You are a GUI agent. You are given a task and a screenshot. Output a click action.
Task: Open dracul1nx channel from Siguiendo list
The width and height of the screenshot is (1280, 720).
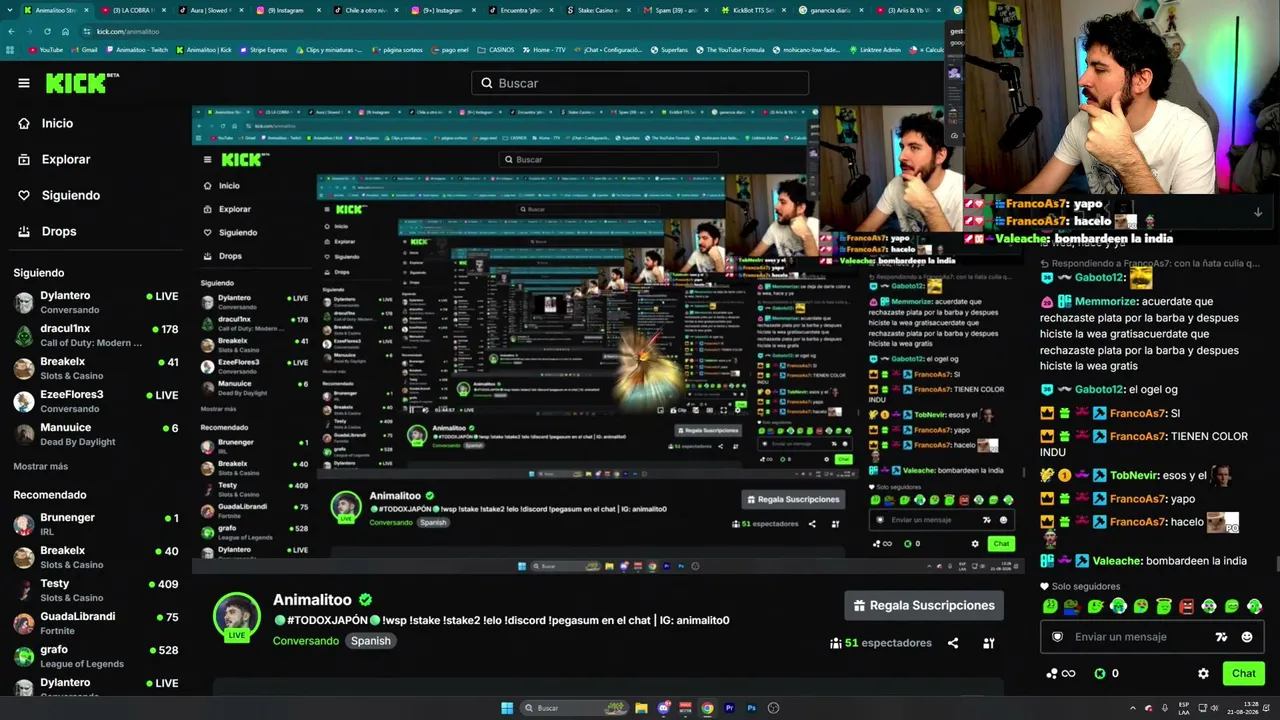95,335
